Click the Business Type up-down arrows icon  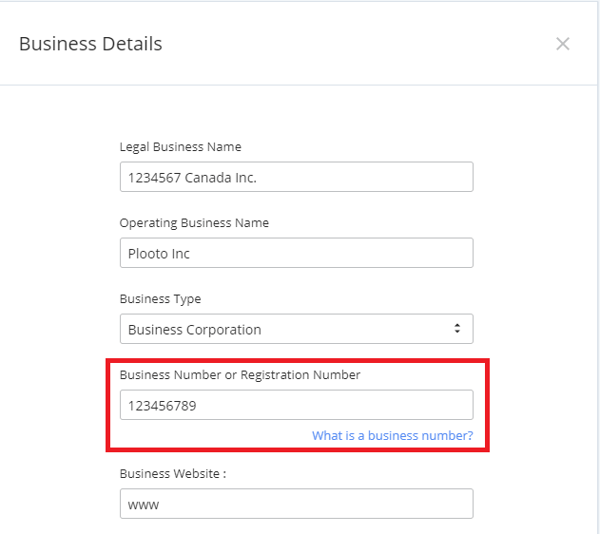tap(457, 329)
